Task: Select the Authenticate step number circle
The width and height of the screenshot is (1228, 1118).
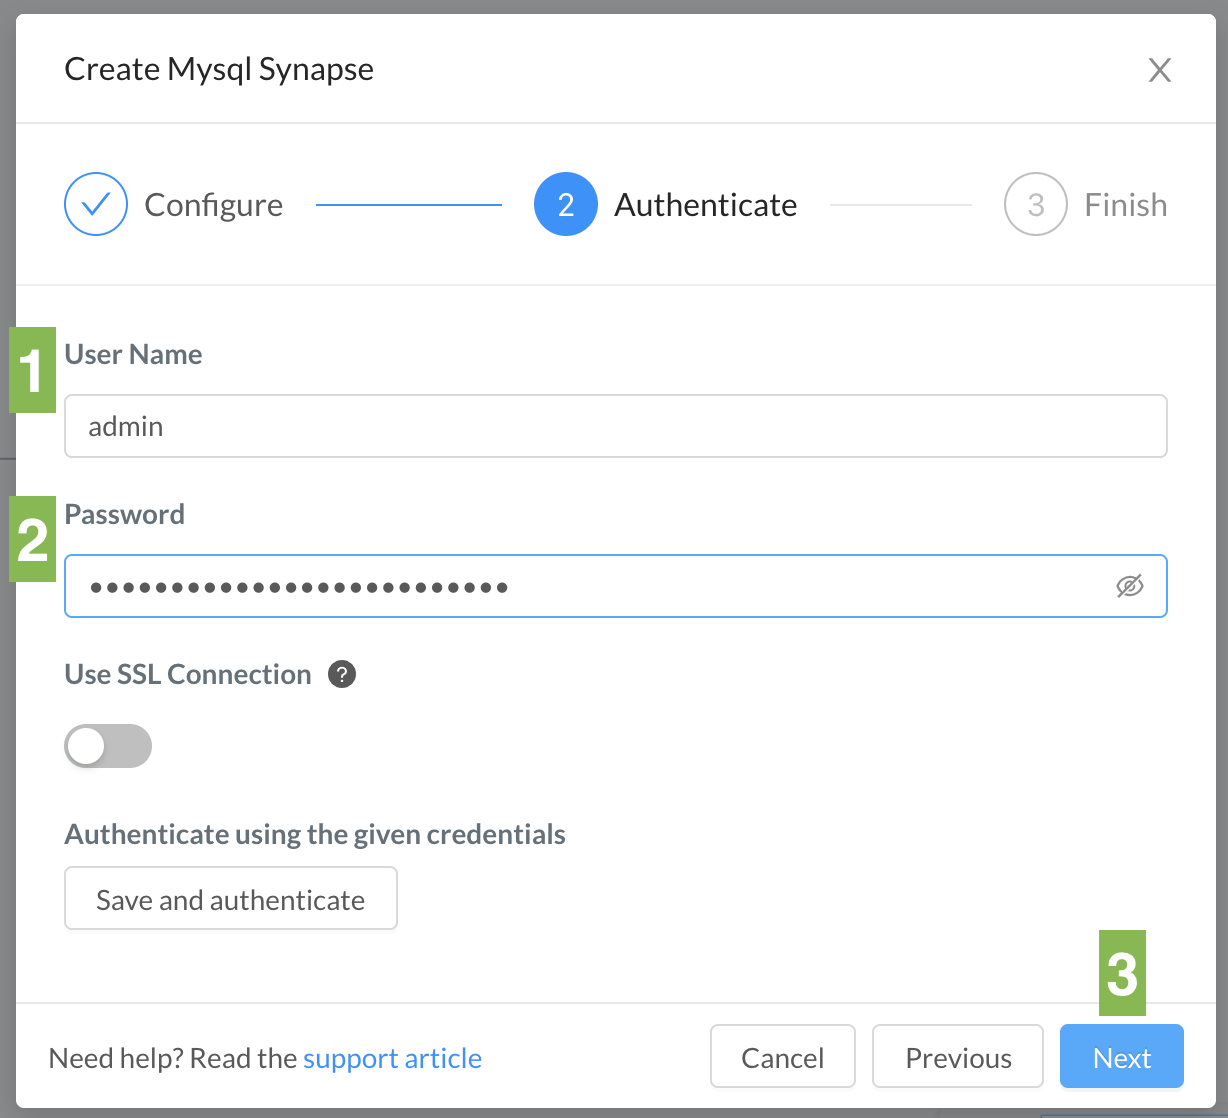Action: [x=566, y=204]
